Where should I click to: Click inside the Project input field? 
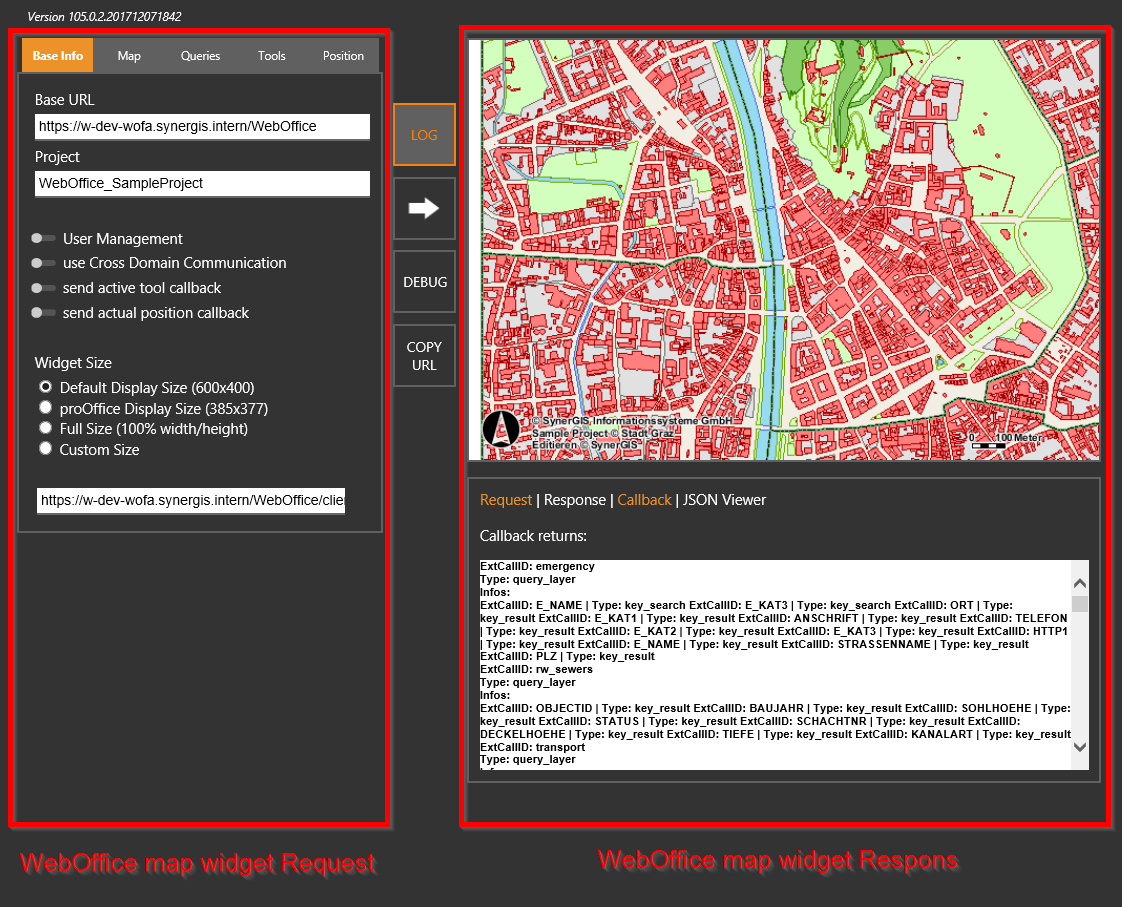202,183
